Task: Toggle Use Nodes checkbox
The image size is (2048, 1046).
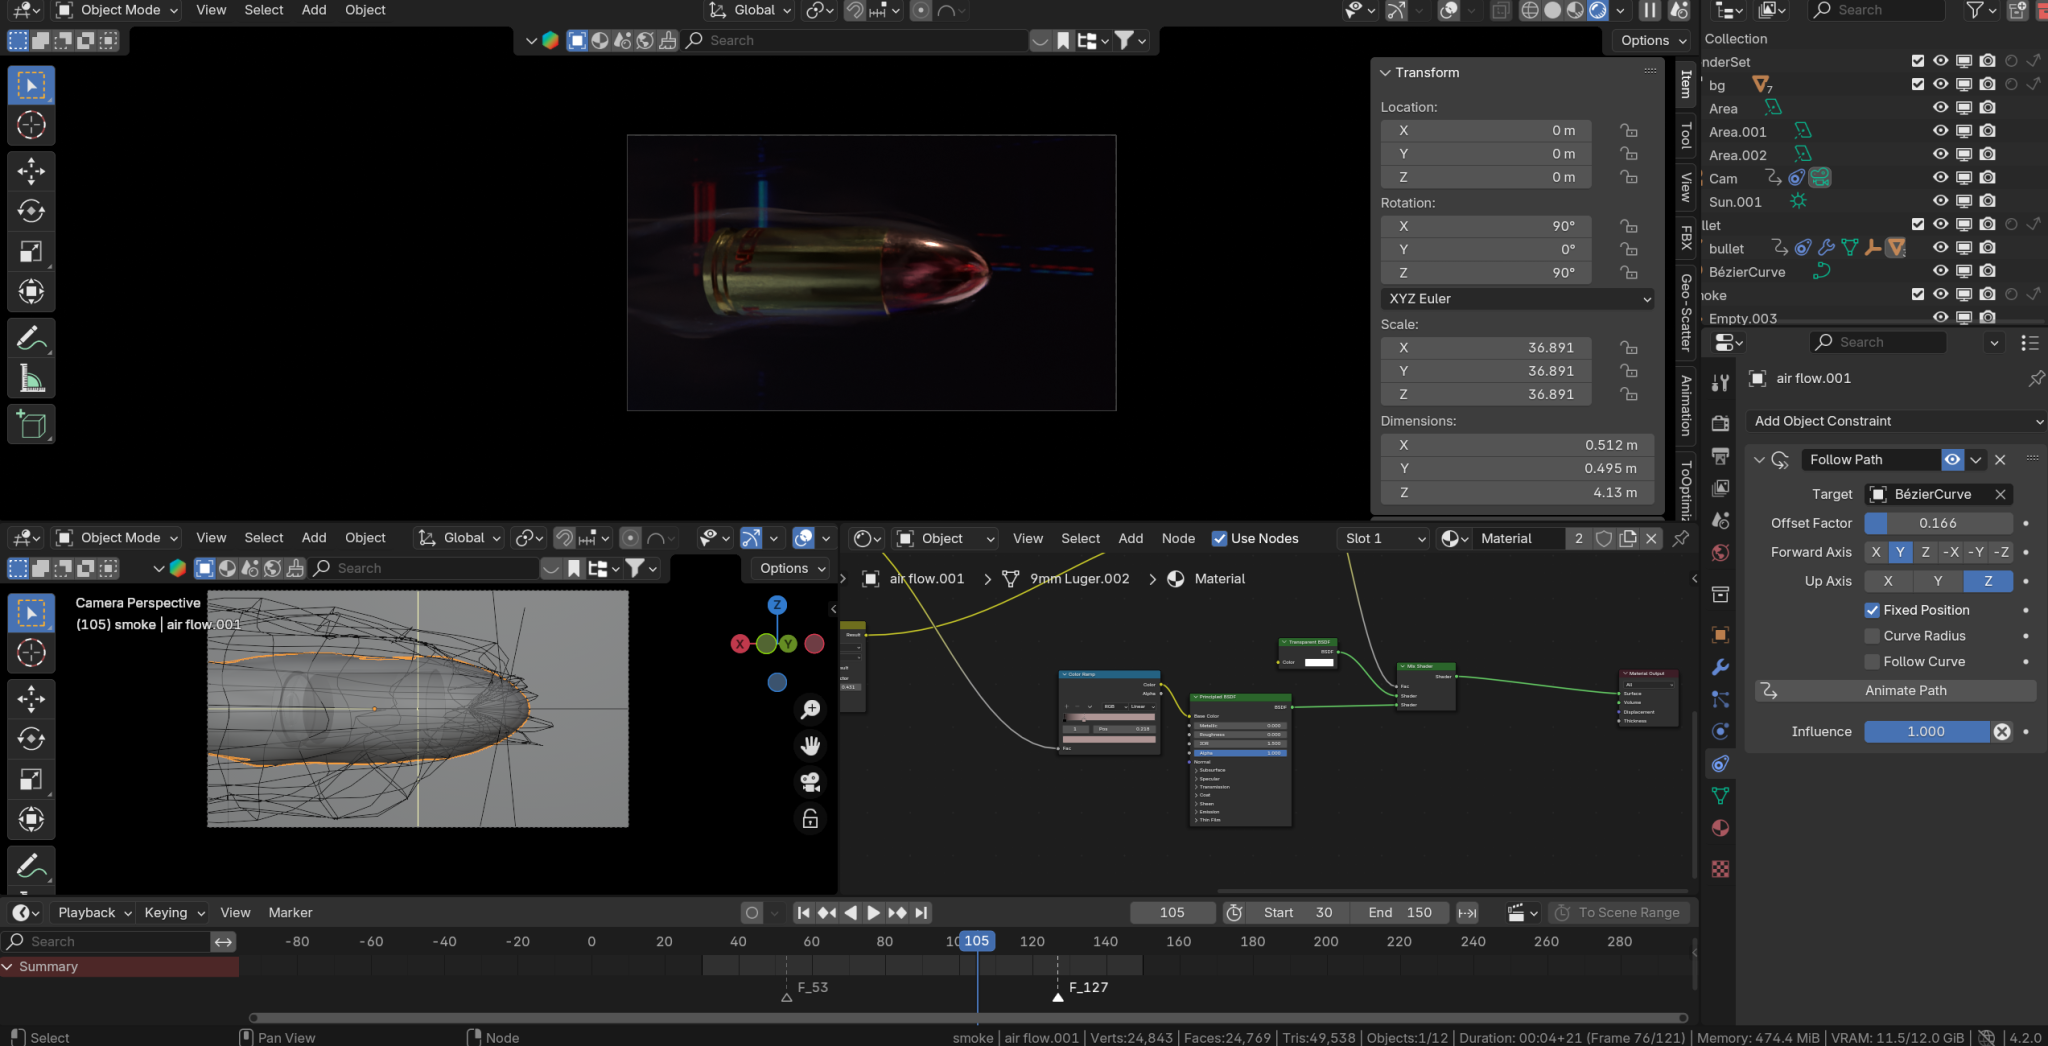Action: pyautogui.click(x=1219, y=538)
